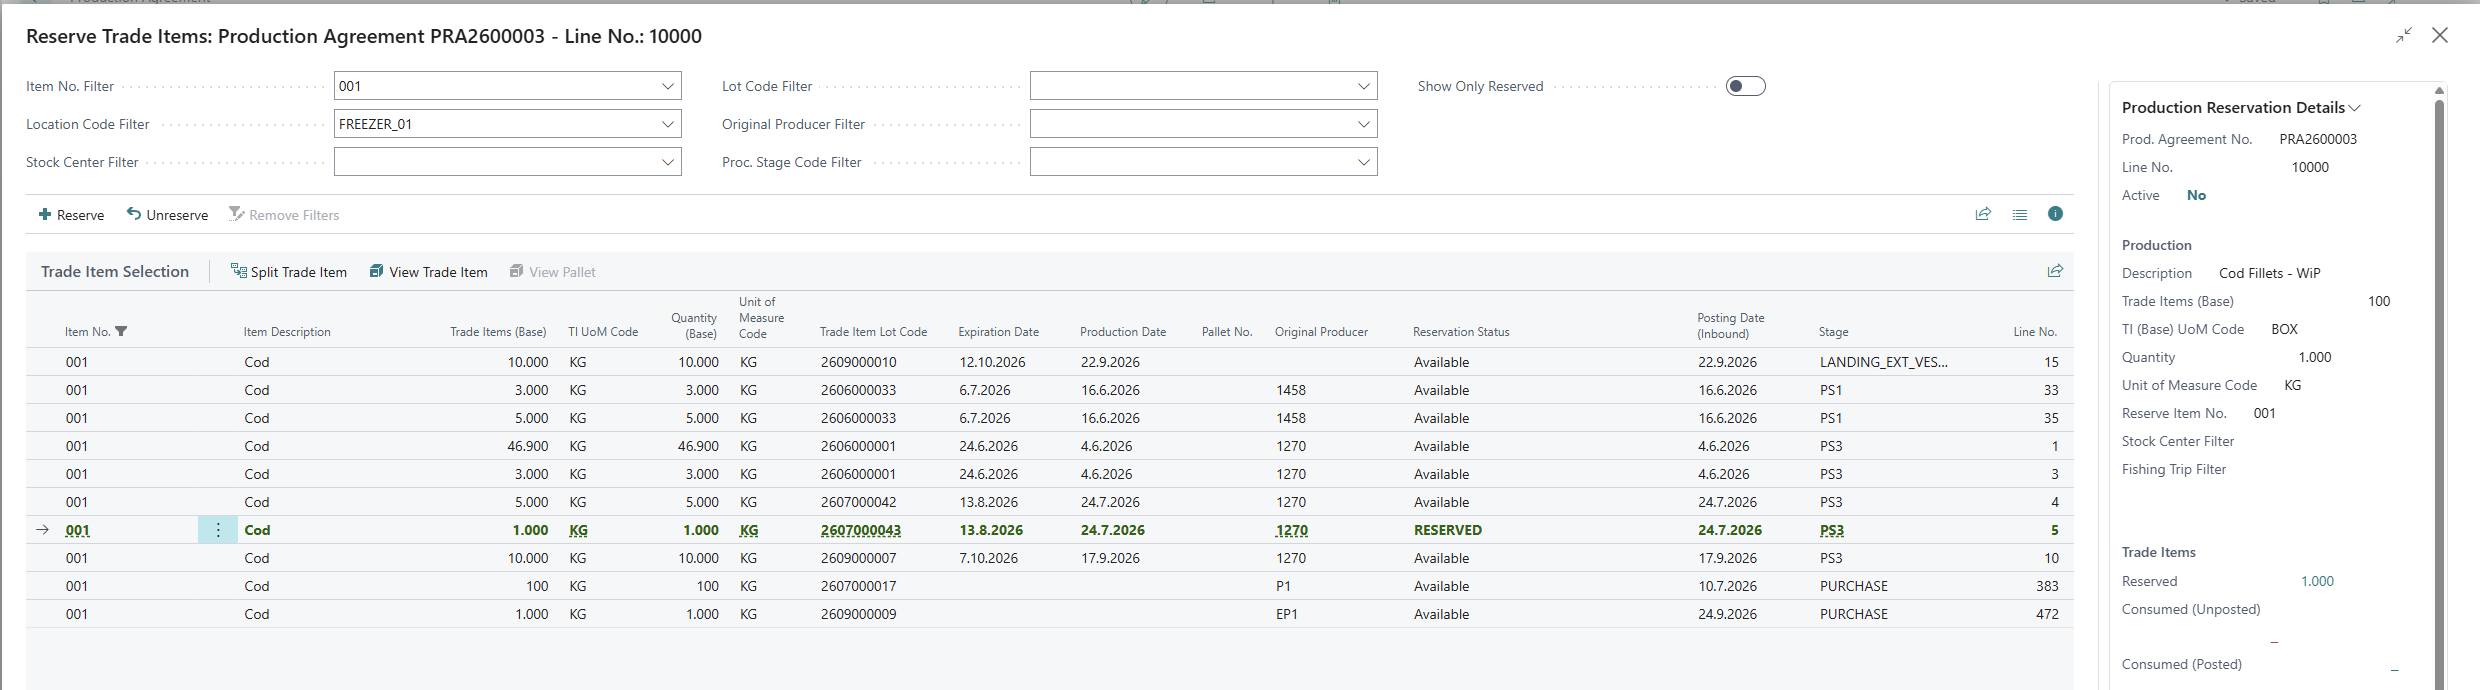The image size is (2480, 690).
Task: Open the Lot Code Filter dropdown
Action: point(1363,86)
